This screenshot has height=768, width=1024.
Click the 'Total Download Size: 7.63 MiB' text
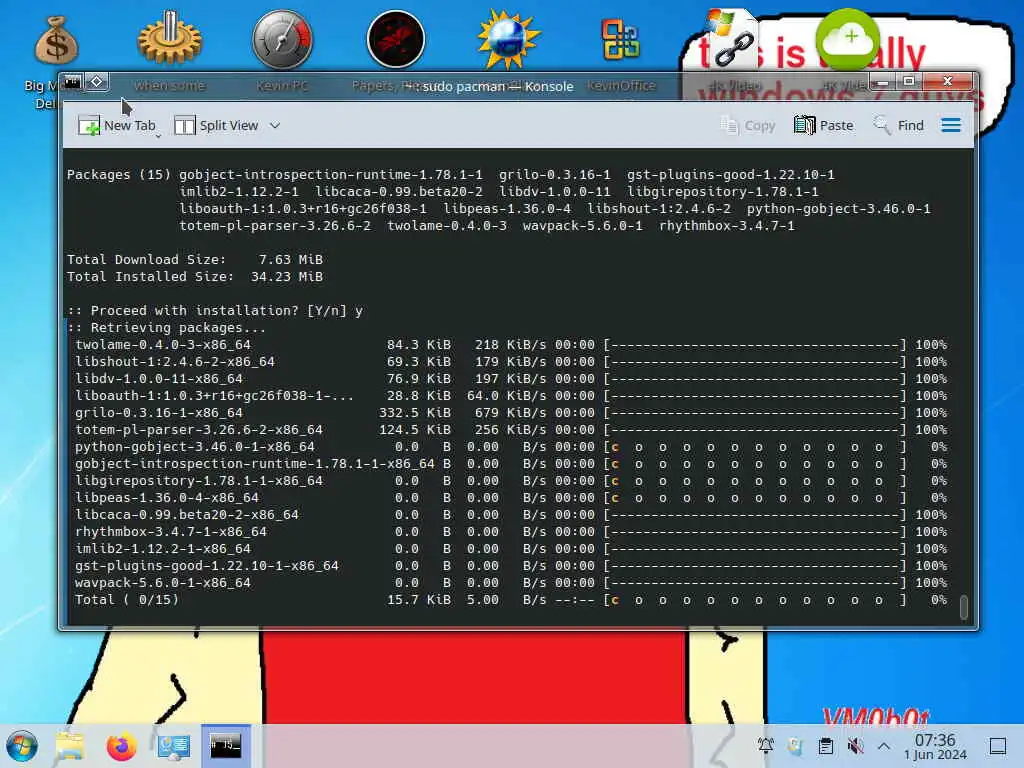pyautogui.click(x=195, y=259)
